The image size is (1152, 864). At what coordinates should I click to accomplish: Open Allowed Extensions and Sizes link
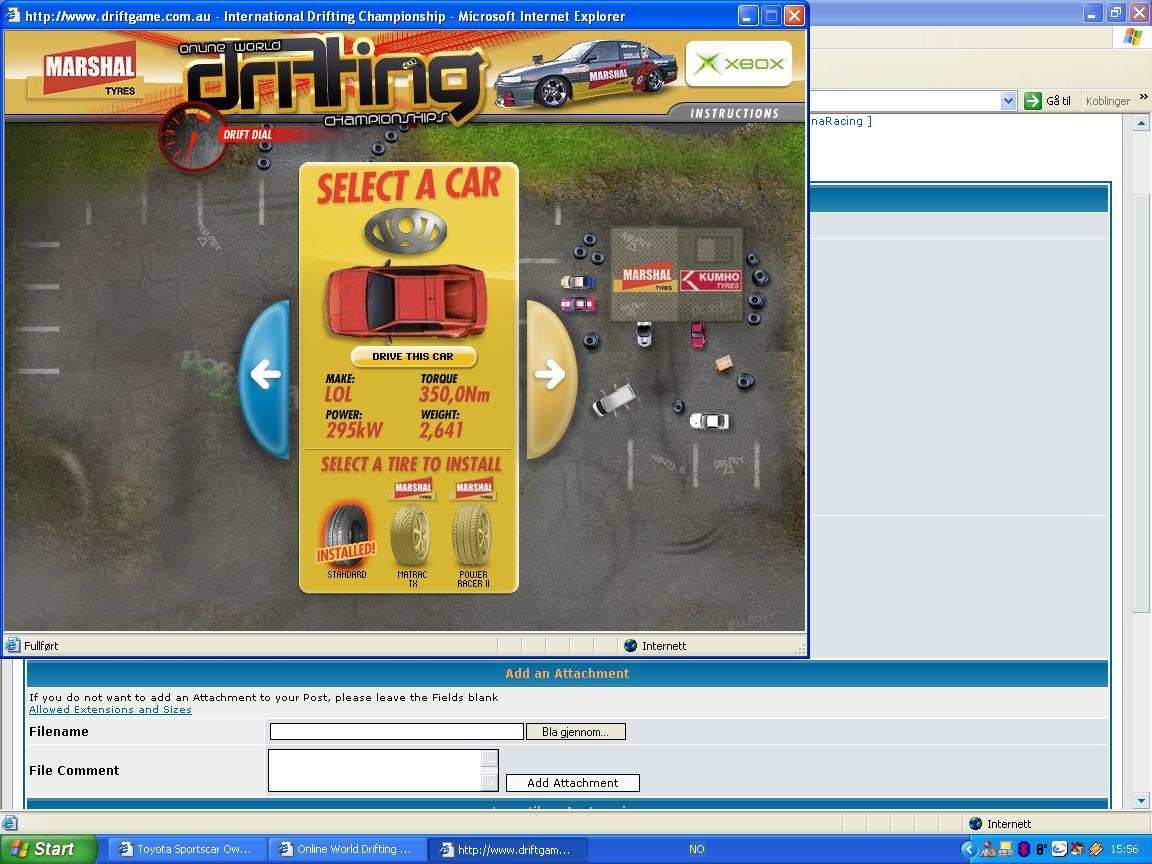[110, 710]
